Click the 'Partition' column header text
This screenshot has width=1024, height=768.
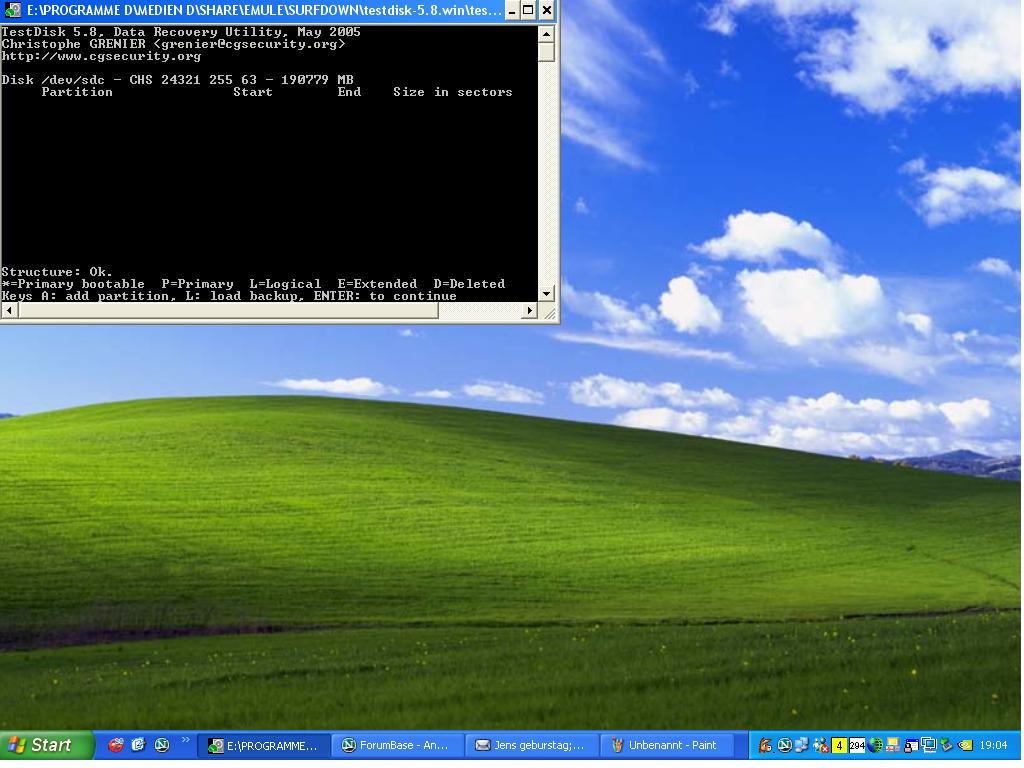(x=77, y=92)
